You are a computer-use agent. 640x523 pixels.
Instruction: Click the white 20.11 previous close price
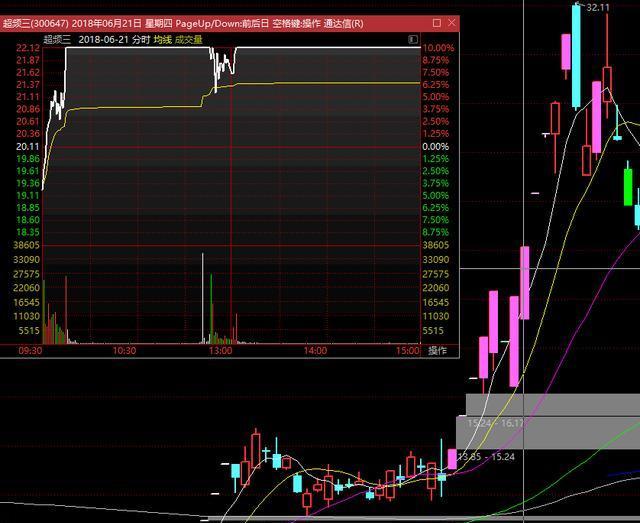click(x=28, y=147)
